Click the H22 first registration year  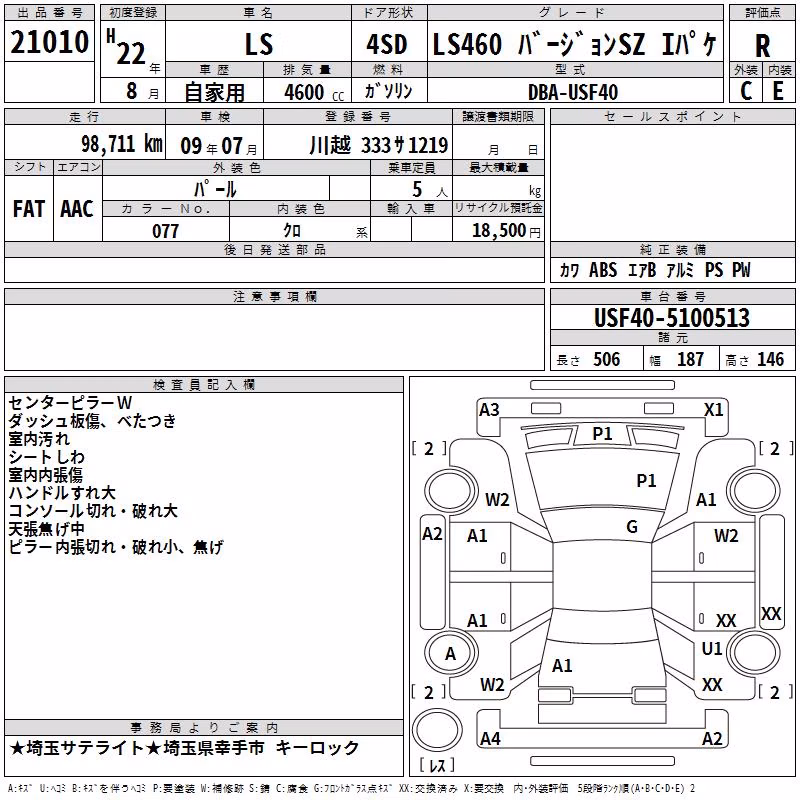pyautogui.click(x=126, y=47)
